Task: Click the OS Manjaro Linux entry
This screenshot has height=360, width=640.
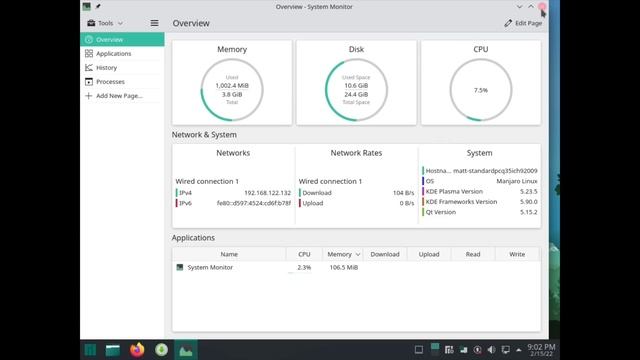Action: tap(480, 181)
